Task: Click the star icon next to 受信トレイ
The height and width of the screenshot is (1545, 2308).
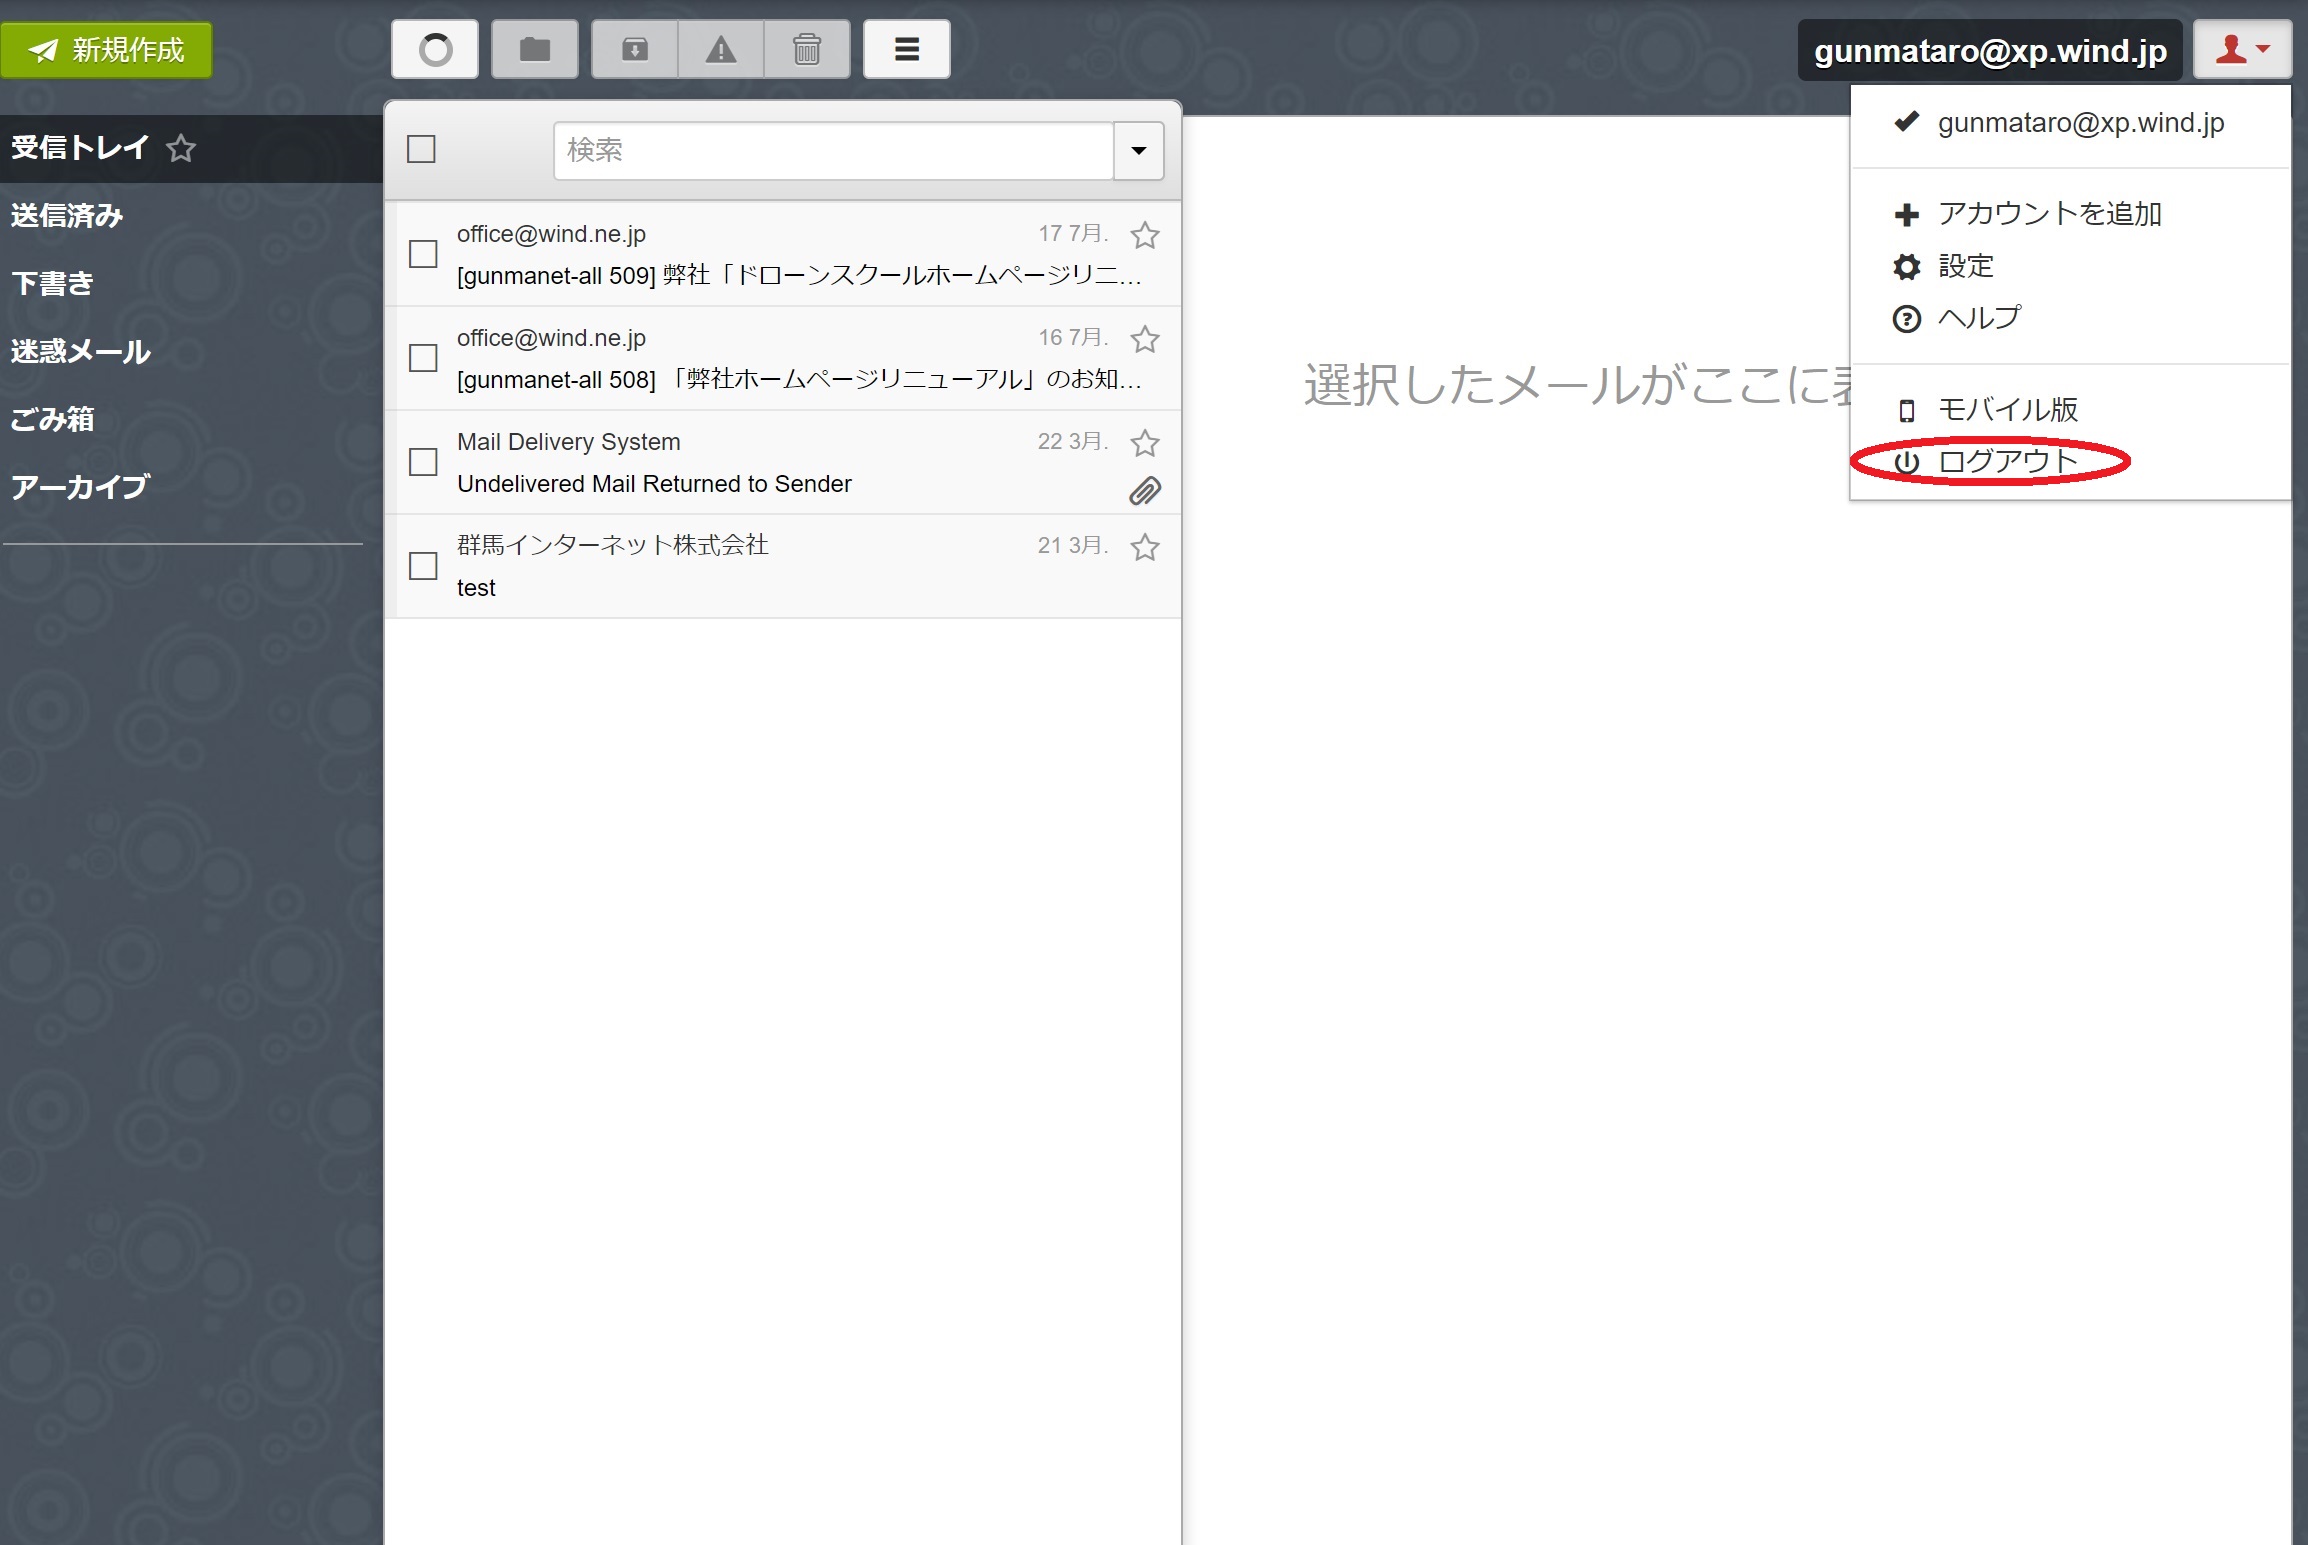Action: click(181, 148)
